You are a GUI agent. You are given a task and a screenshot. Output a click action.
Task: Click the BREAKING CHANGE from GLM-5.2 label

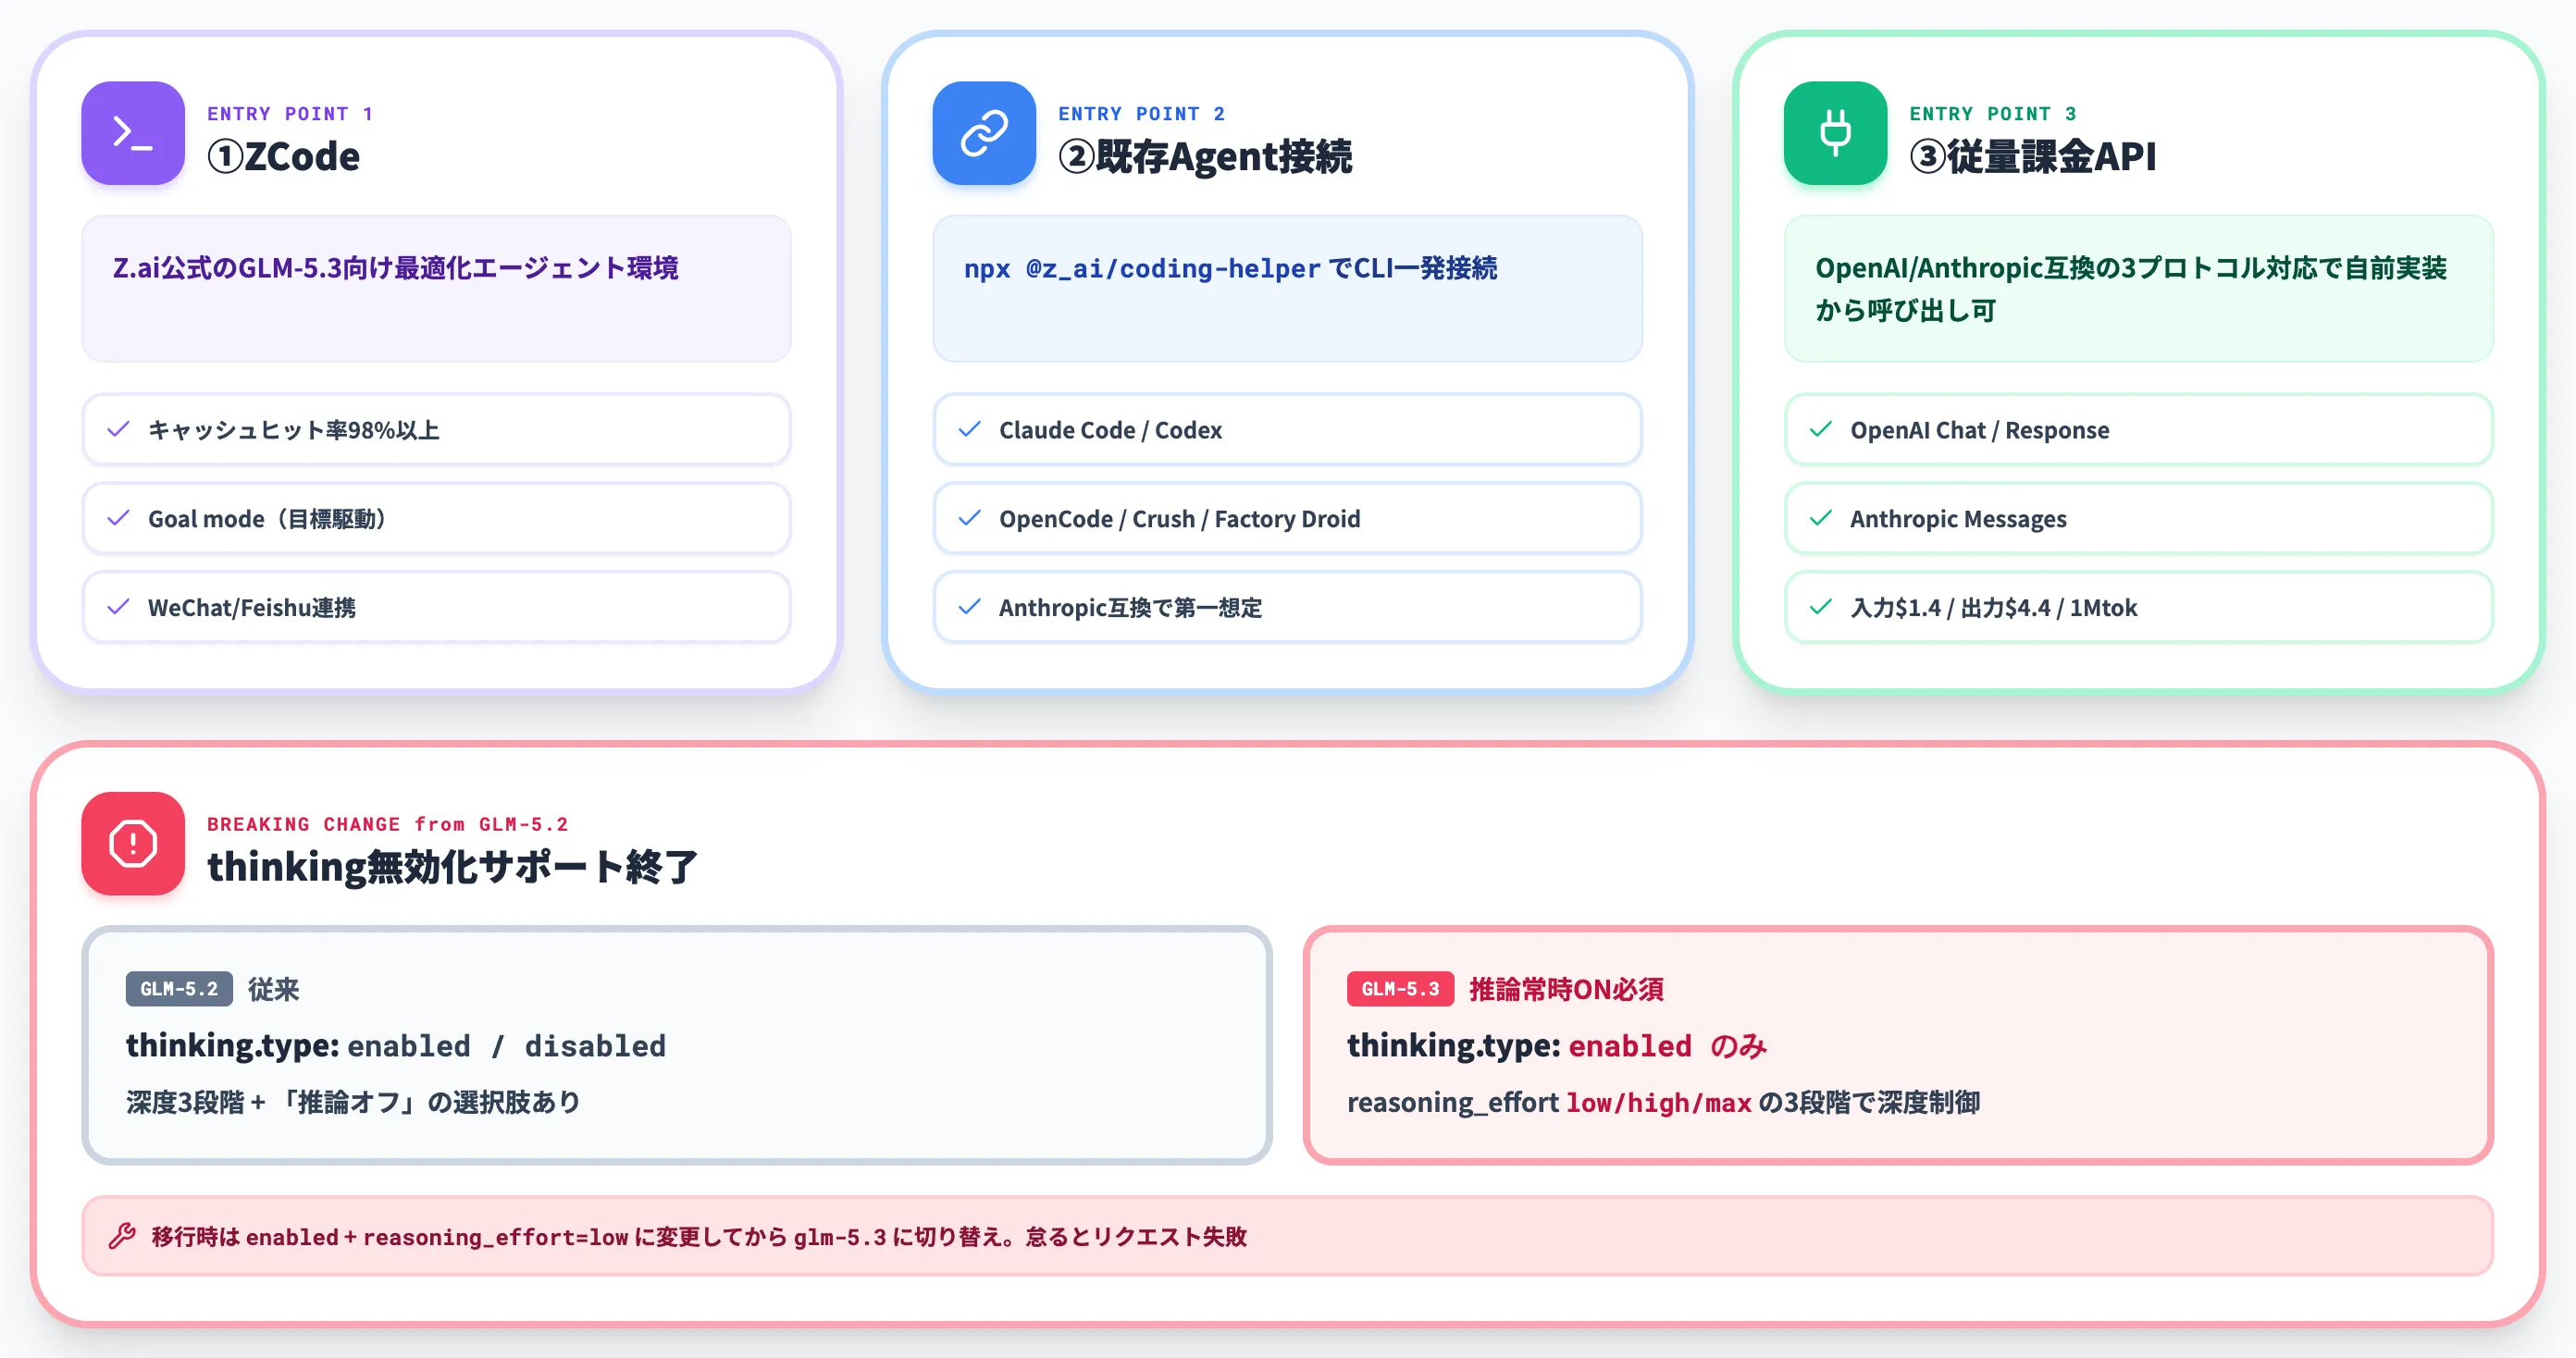(388, 824)
